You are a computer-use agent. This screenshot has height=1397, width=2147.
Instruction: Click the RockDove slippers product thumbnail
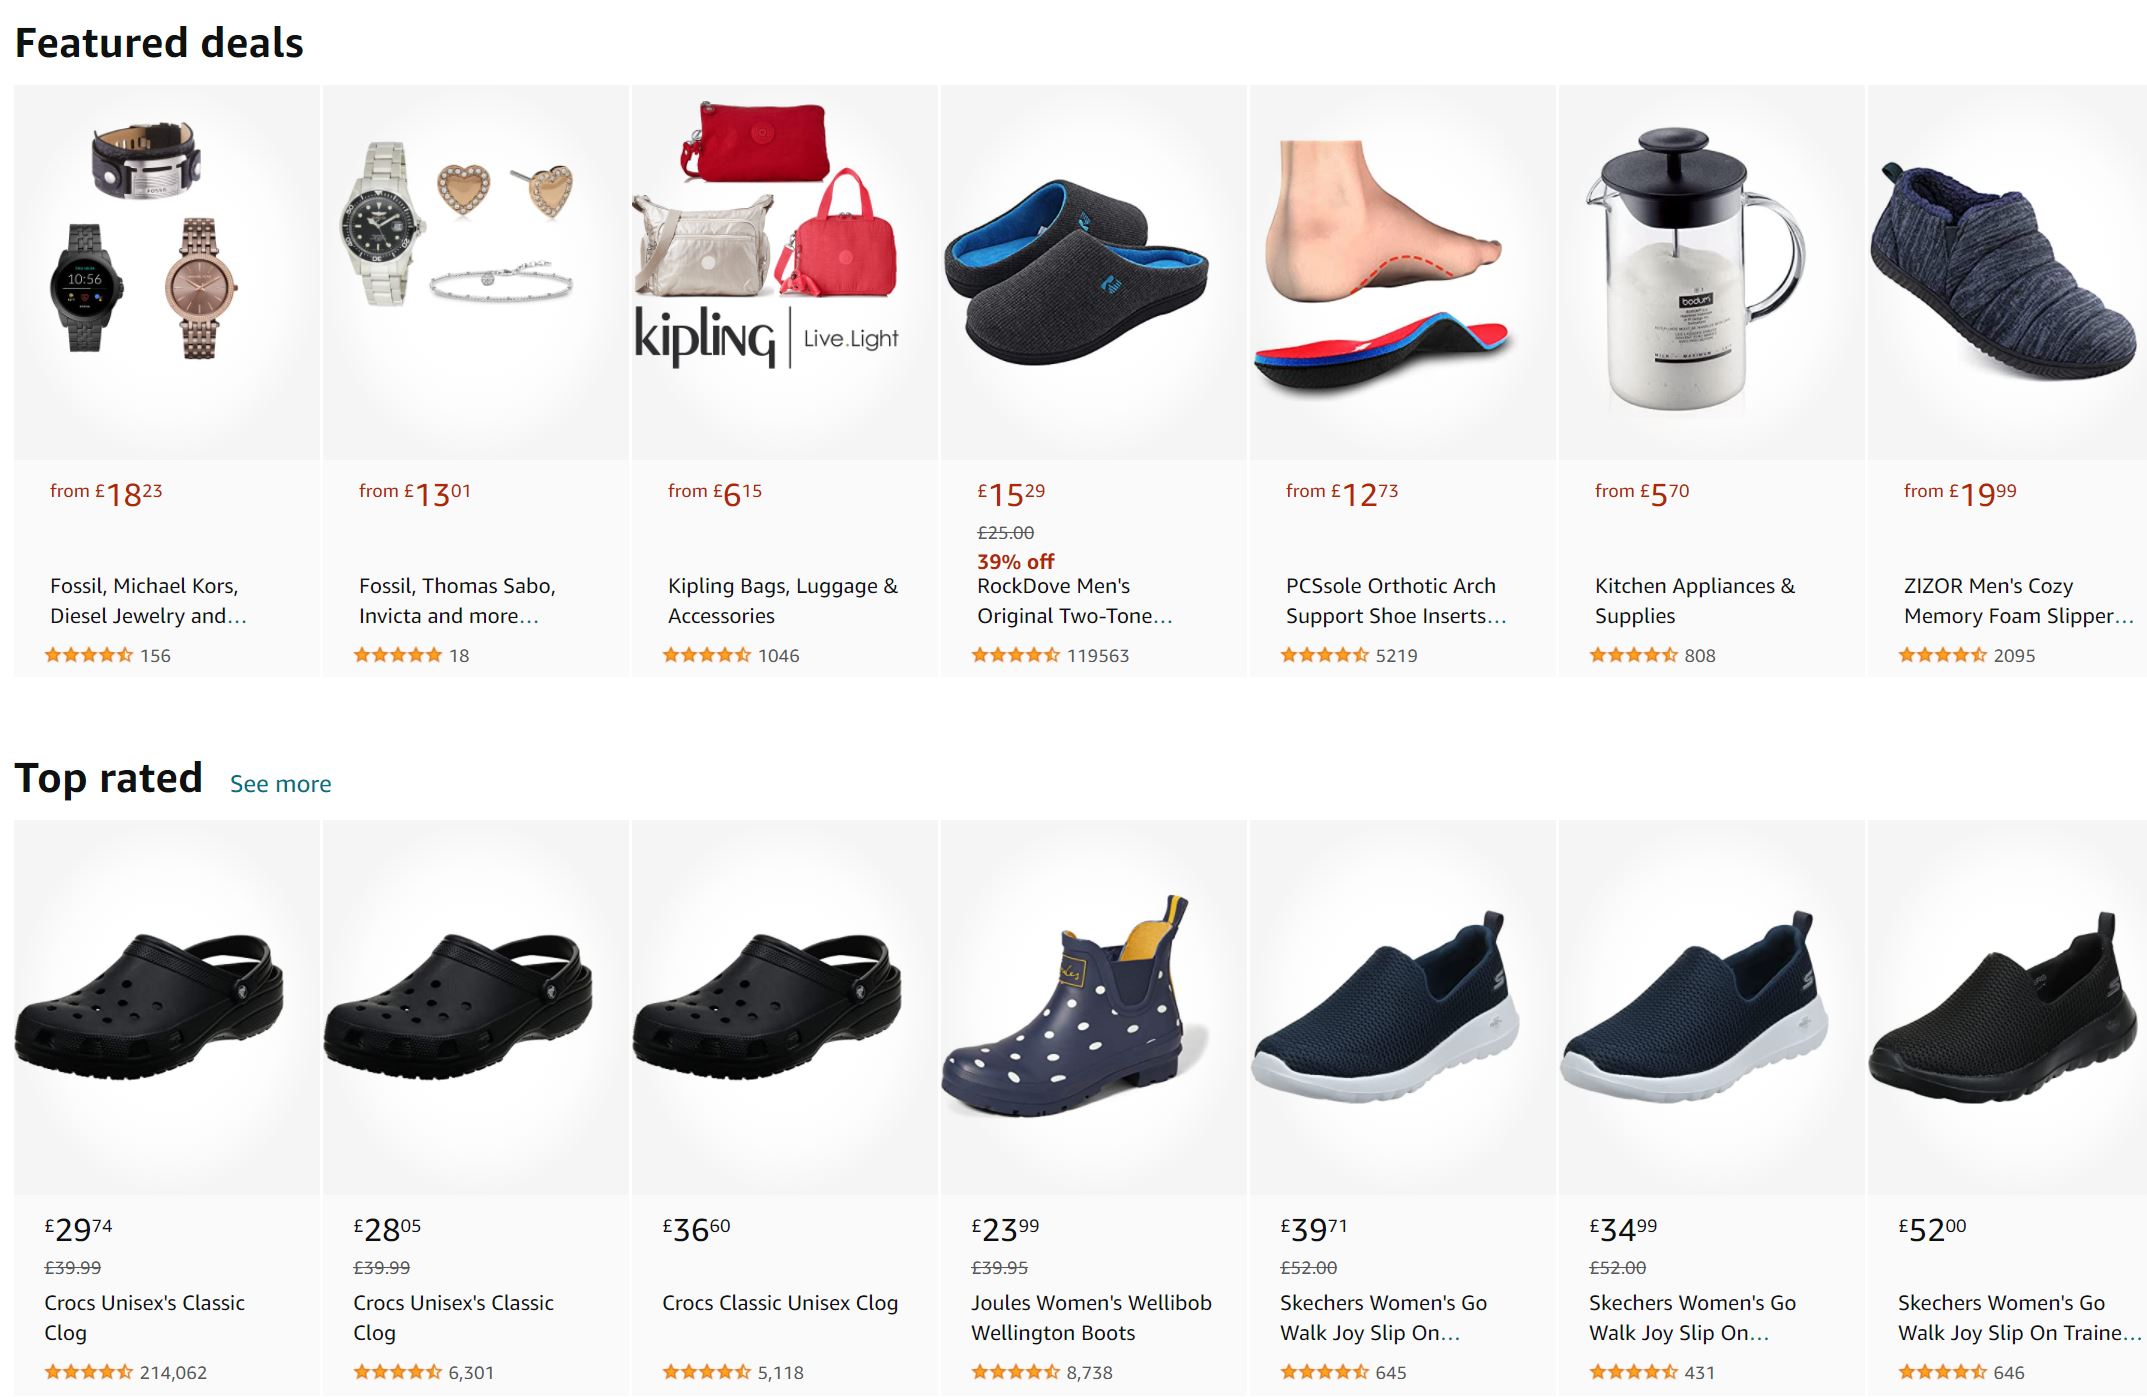[1094, 272]
